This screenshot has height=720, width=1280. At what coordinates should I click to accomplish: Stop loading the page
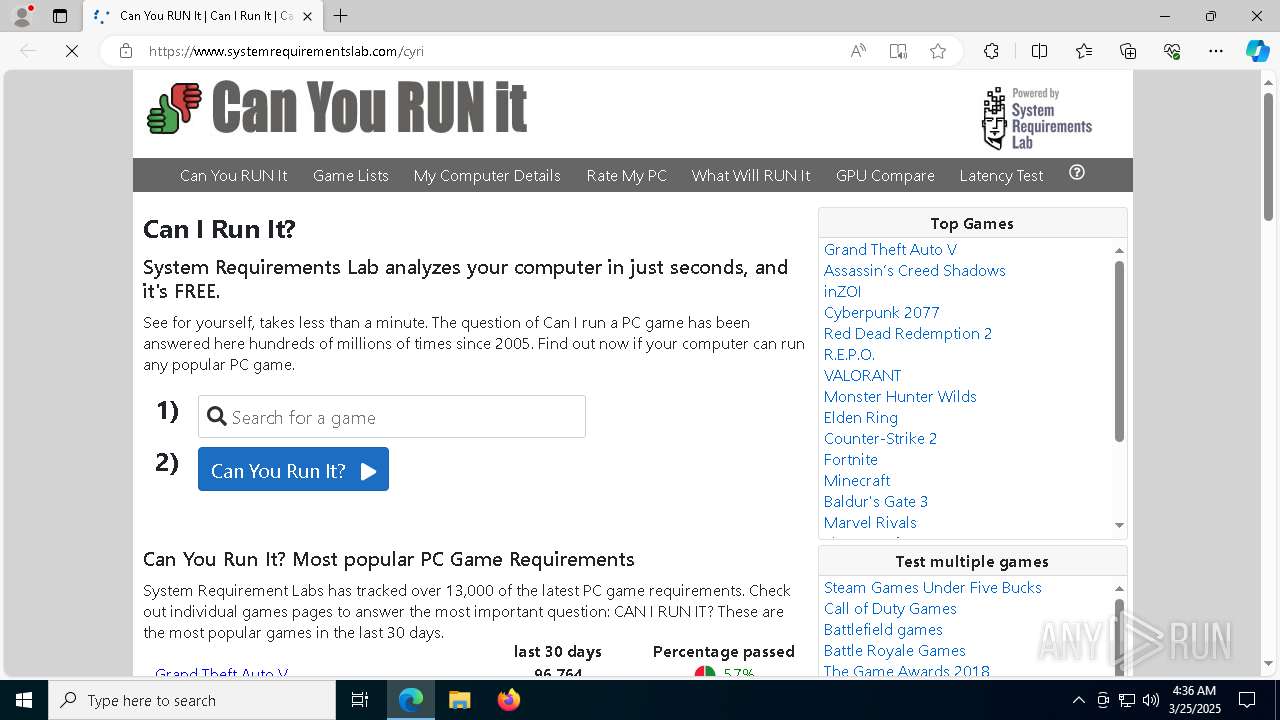coord(72,51)
